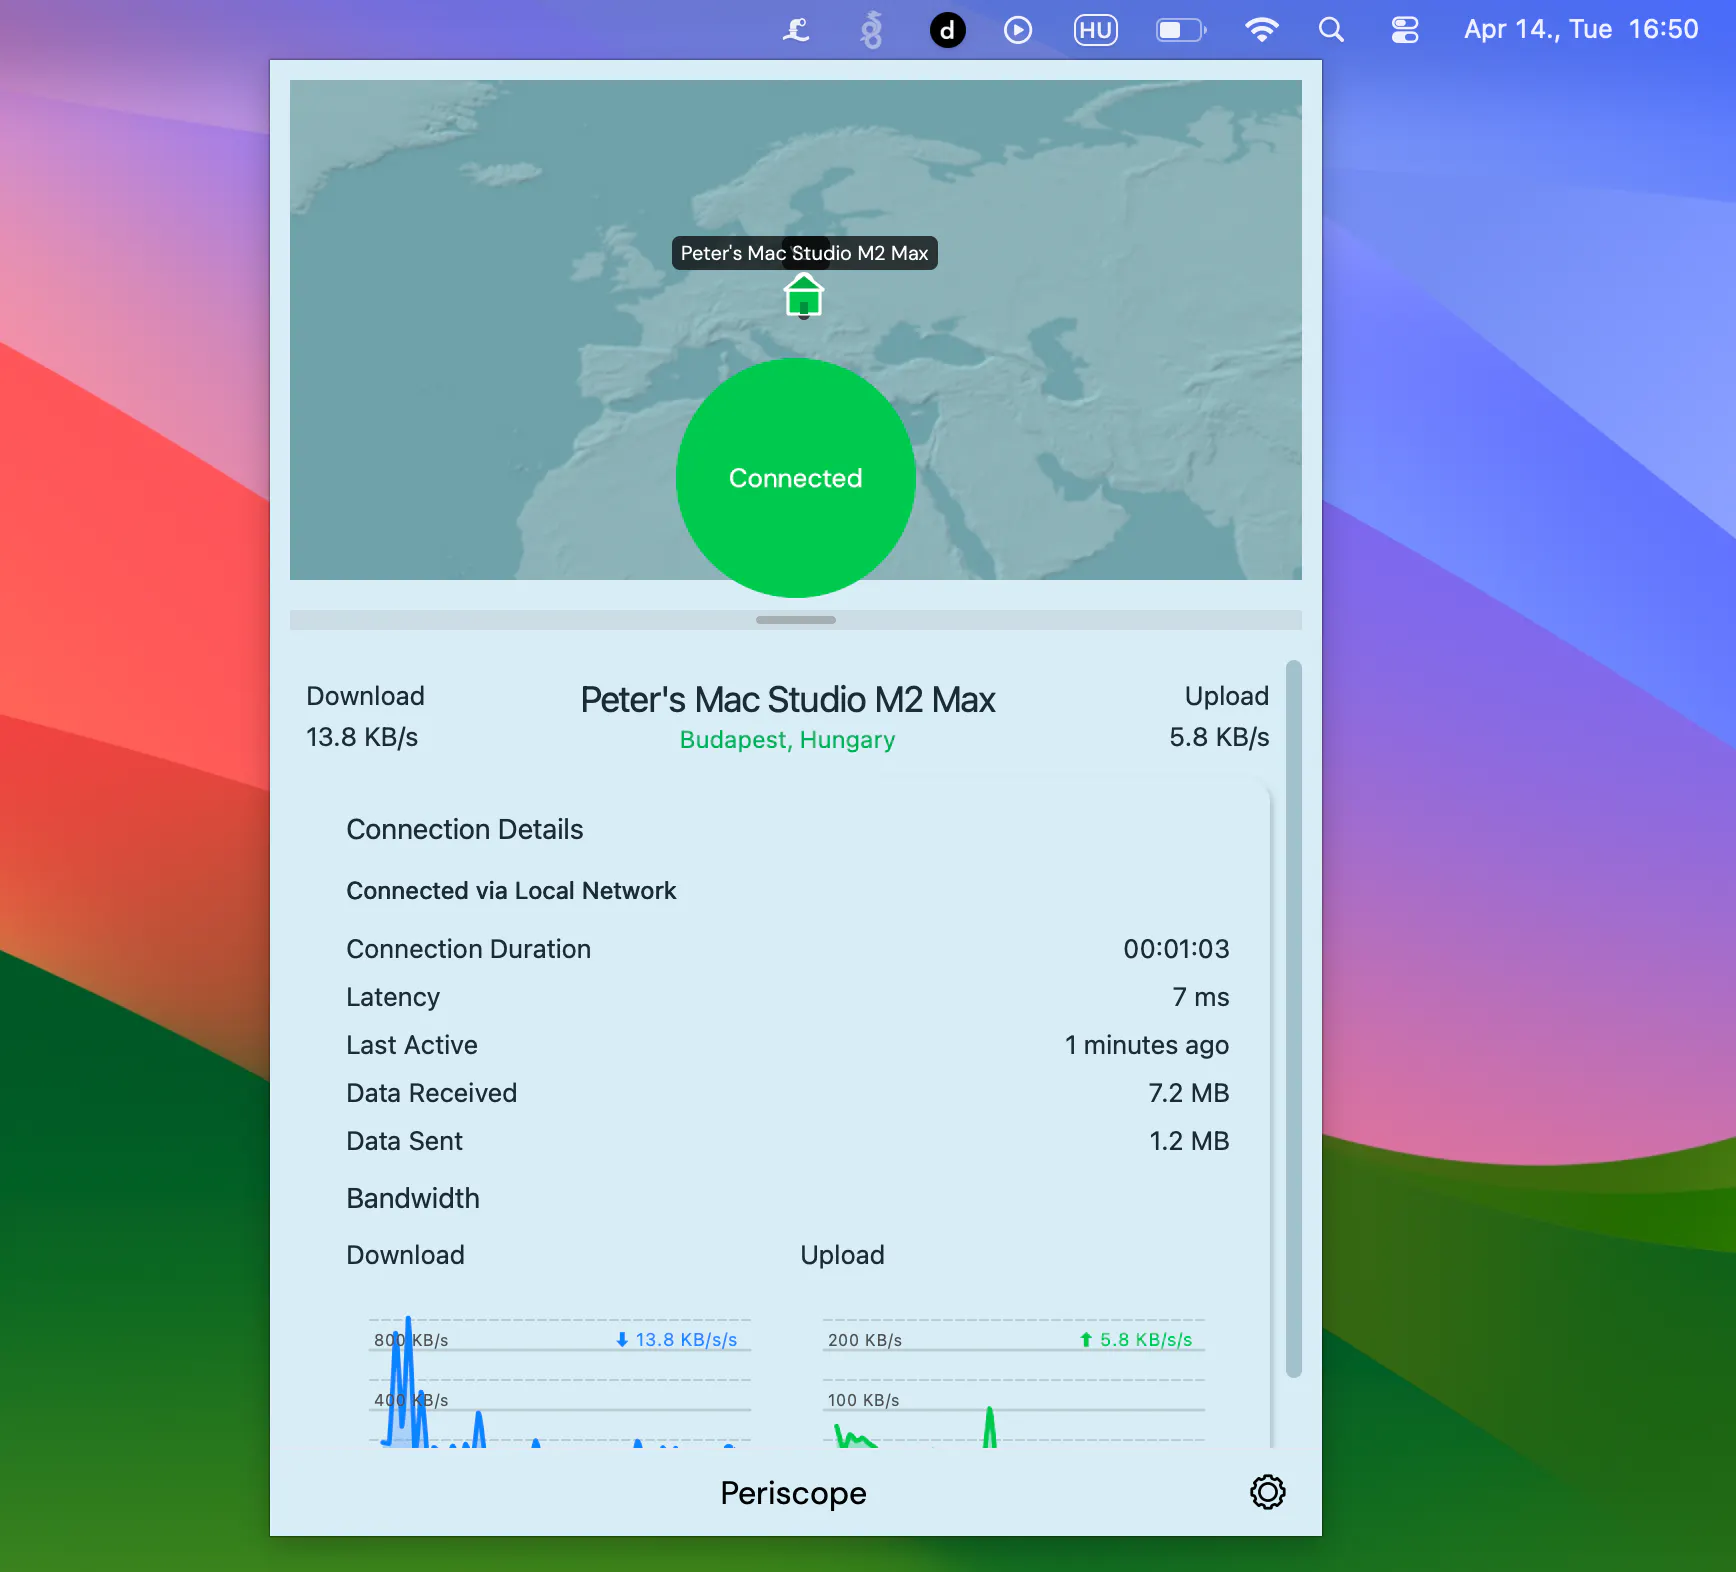Screen dimensions: 1736x1572
Task: Click the 13.8 KB/s/s download chart value
Action: [x=686, y=1340]
